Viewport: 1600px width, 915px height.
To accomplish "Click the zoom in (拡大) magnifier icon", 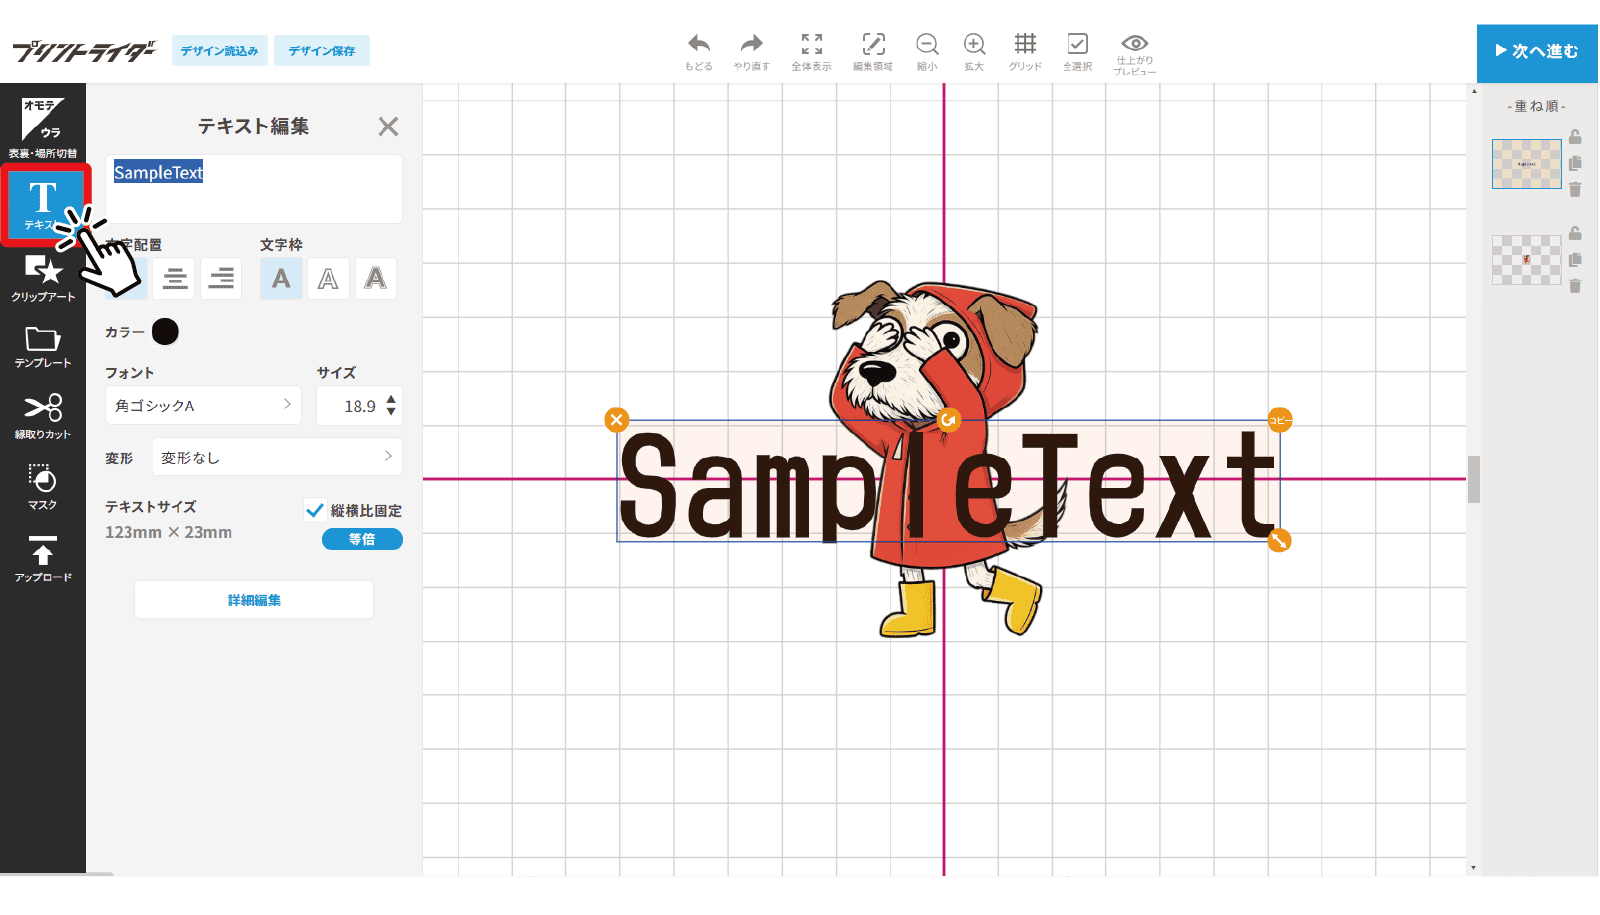I will [973, 45].
